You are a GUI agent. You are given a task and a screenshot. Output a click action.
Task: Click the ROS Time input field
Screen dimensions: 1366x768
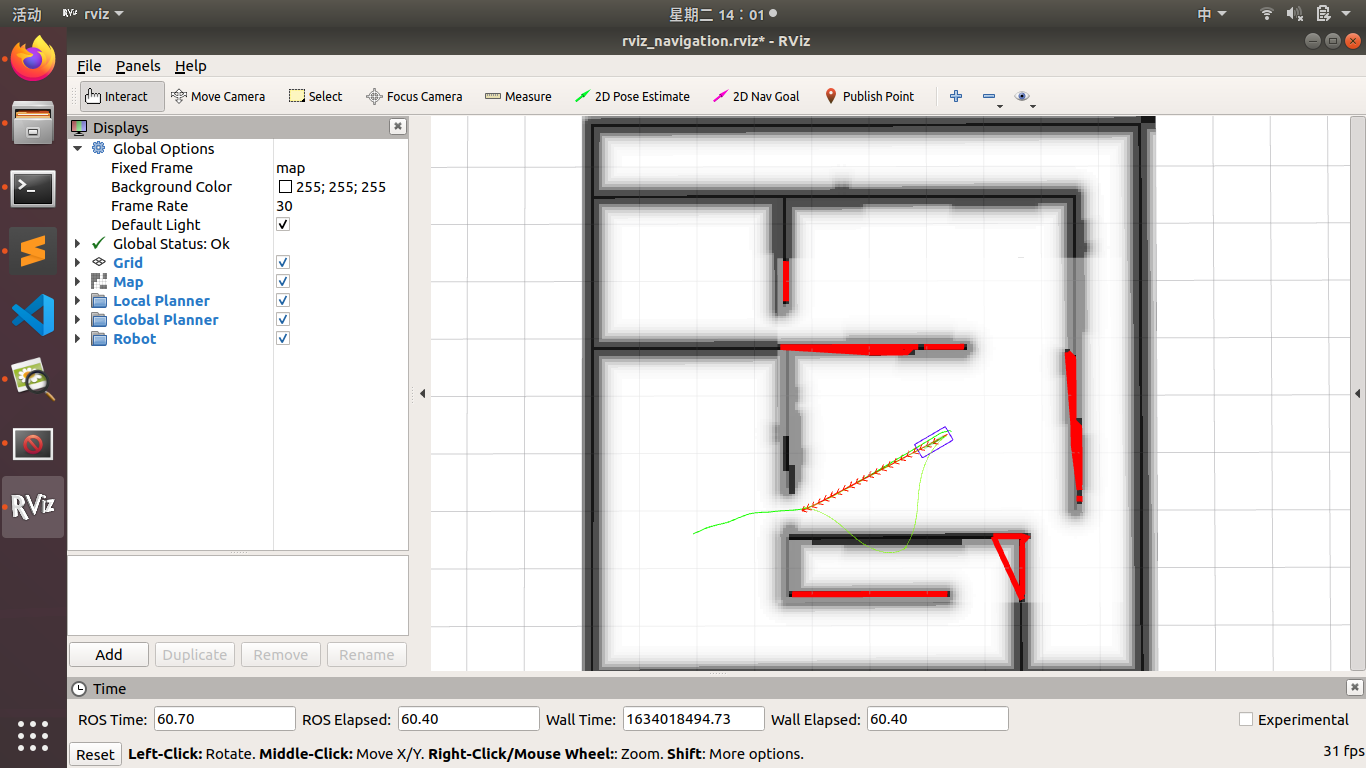pos(224,718)
